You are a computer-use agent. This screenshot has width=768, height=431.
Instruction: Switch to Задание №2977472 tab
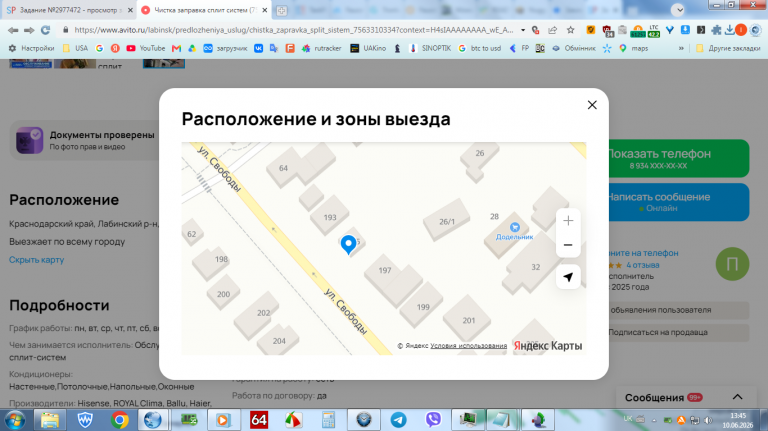click(69, 10)
